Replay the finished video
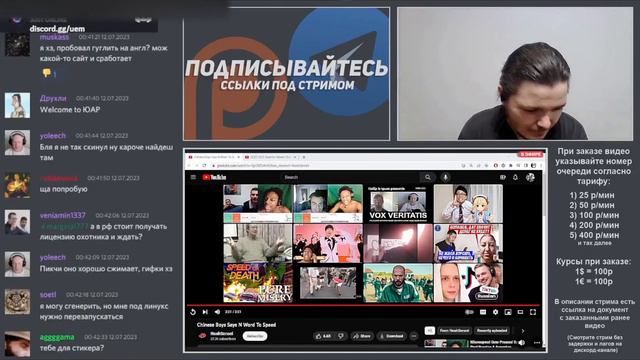 193,312
